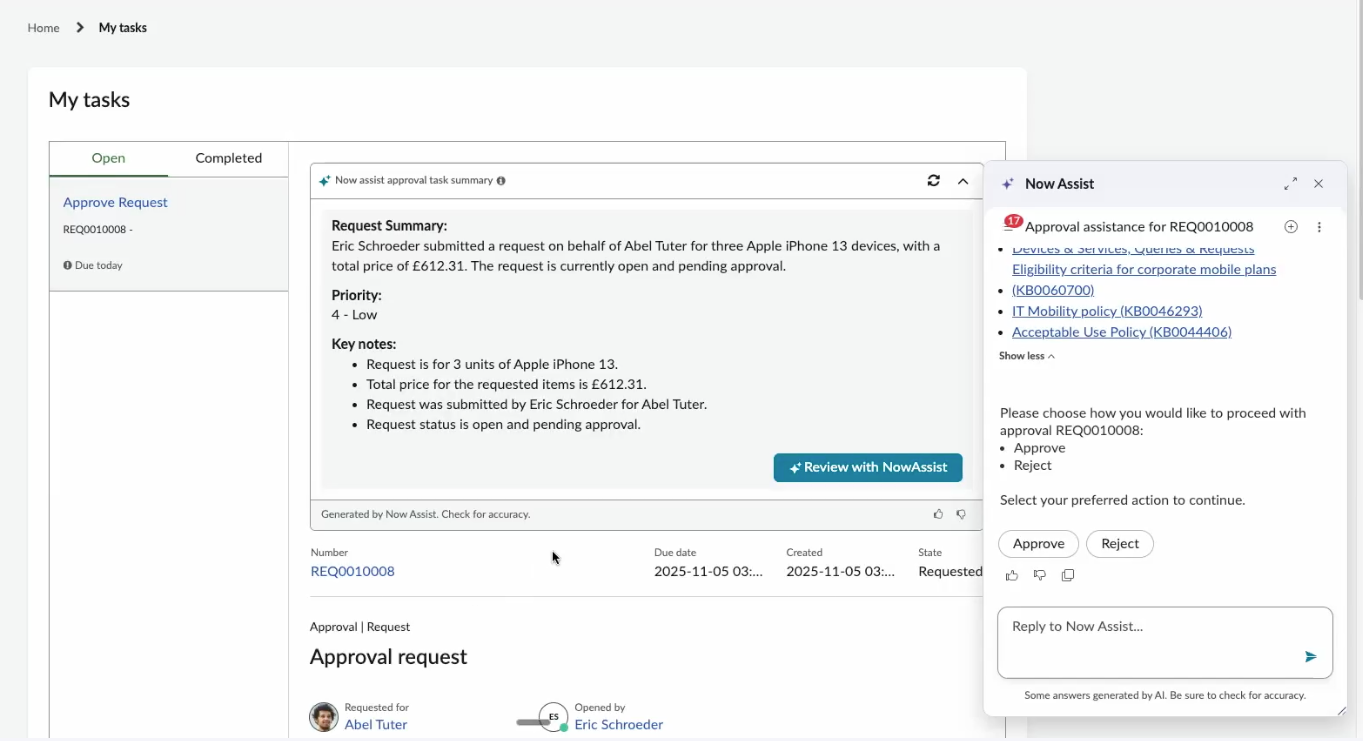
Task: Open Eric Schroeder's profile link
Action: coord(619,724)
